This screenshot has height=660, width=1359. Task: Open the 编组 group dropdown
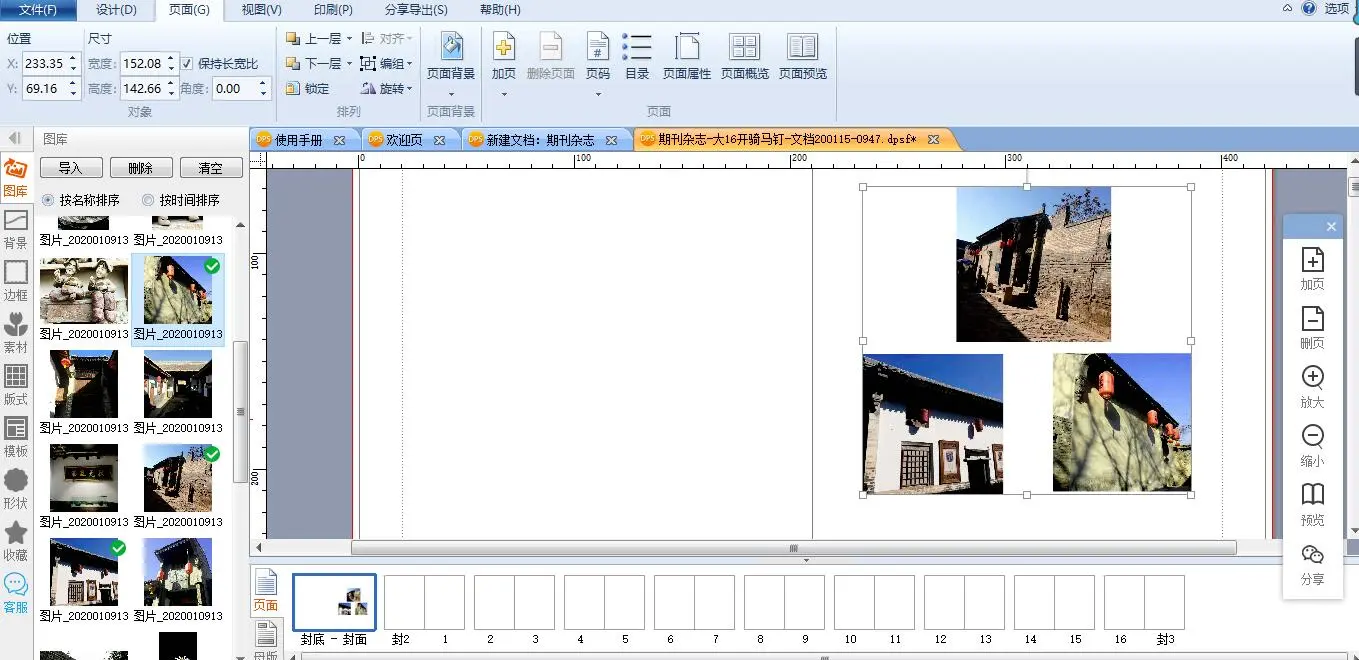point(410,64)
